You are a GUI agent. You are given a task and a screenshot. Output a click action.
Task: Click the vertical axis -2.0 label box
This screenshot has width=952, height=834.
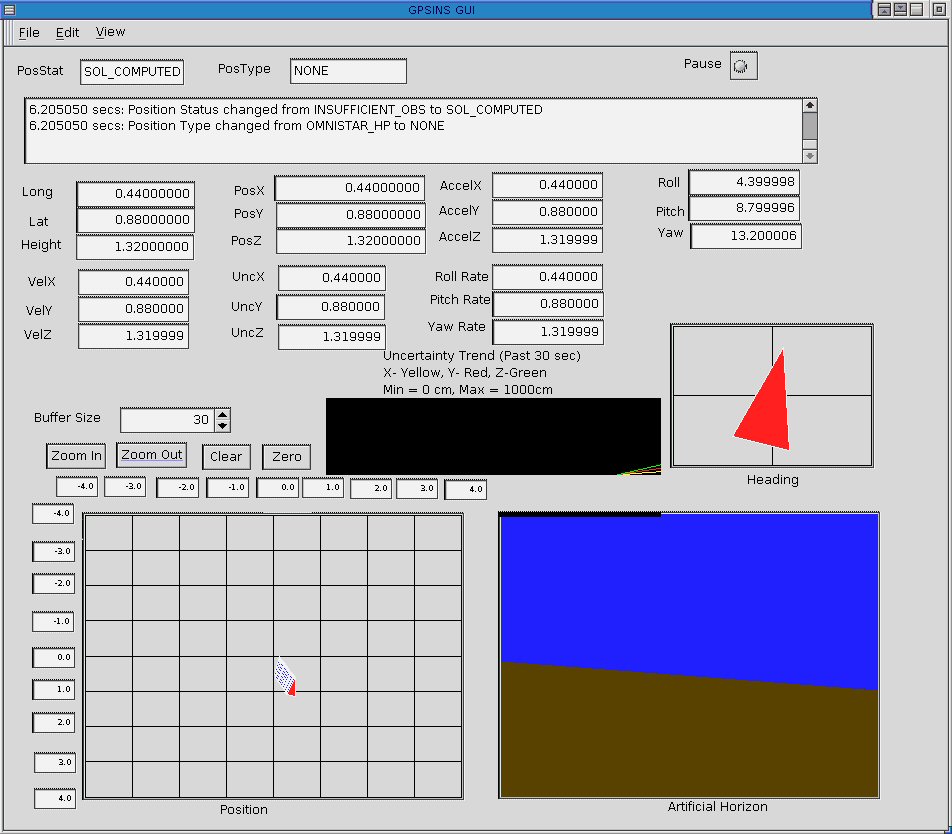point(53,583)
